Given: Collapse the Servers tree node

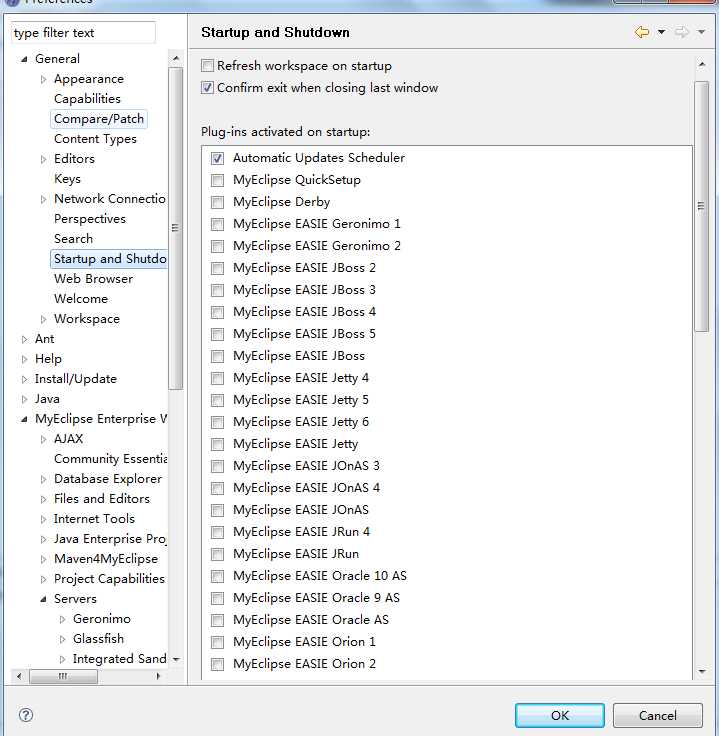Looking at the screenshot, I should tap(43, 599).
